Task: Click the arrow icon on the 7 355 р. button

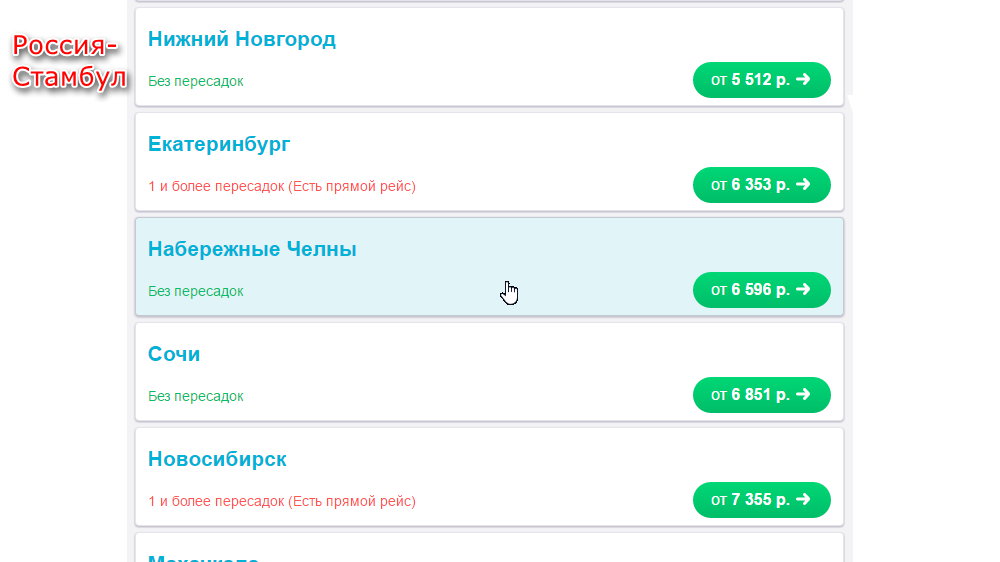Action: (803, 499)
